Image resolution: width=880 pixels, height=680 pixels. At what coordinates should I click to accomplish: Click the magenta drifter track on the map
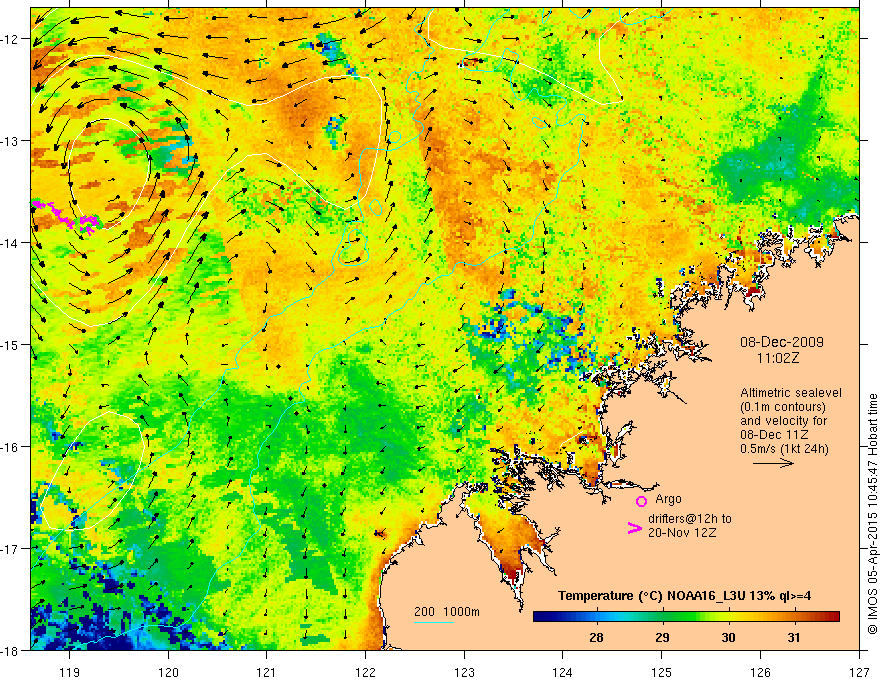[x=66, y=217]
